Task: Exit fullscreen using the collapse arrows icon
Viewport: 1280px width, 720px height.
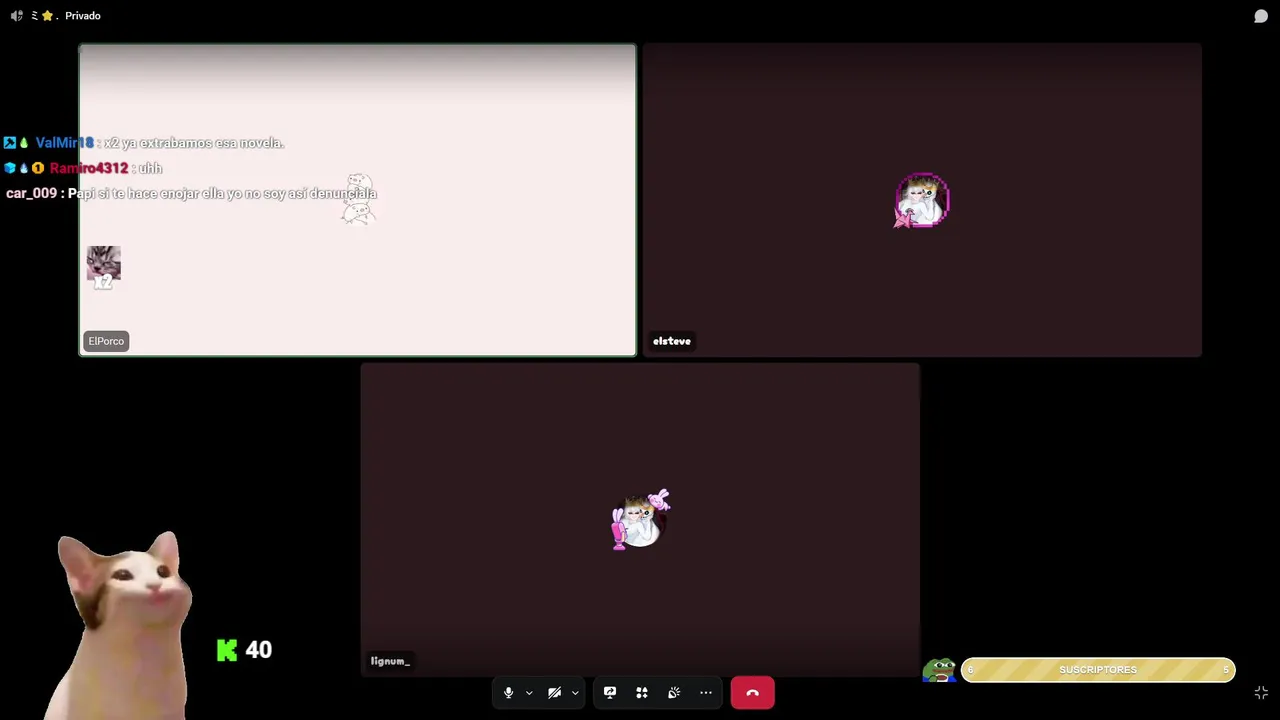Action: pyautogui.click(x=1261, y=693)
